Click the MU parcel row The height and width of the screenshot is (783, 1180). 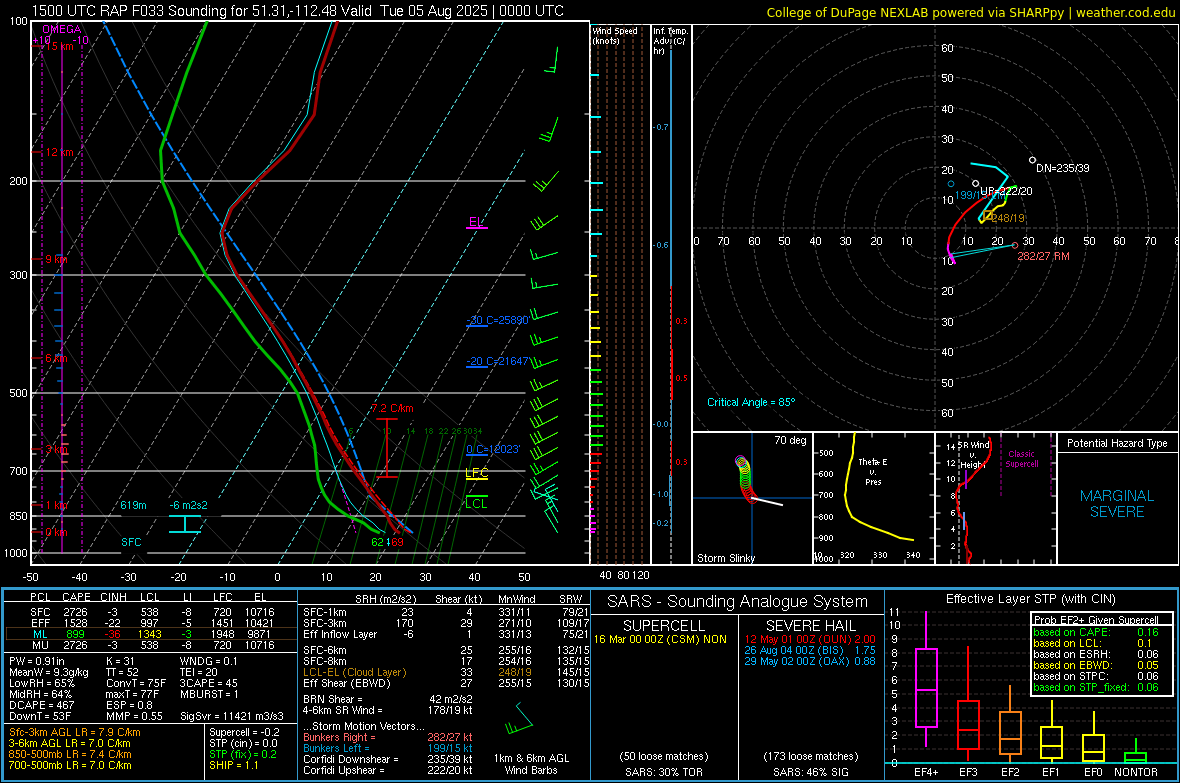149,644
